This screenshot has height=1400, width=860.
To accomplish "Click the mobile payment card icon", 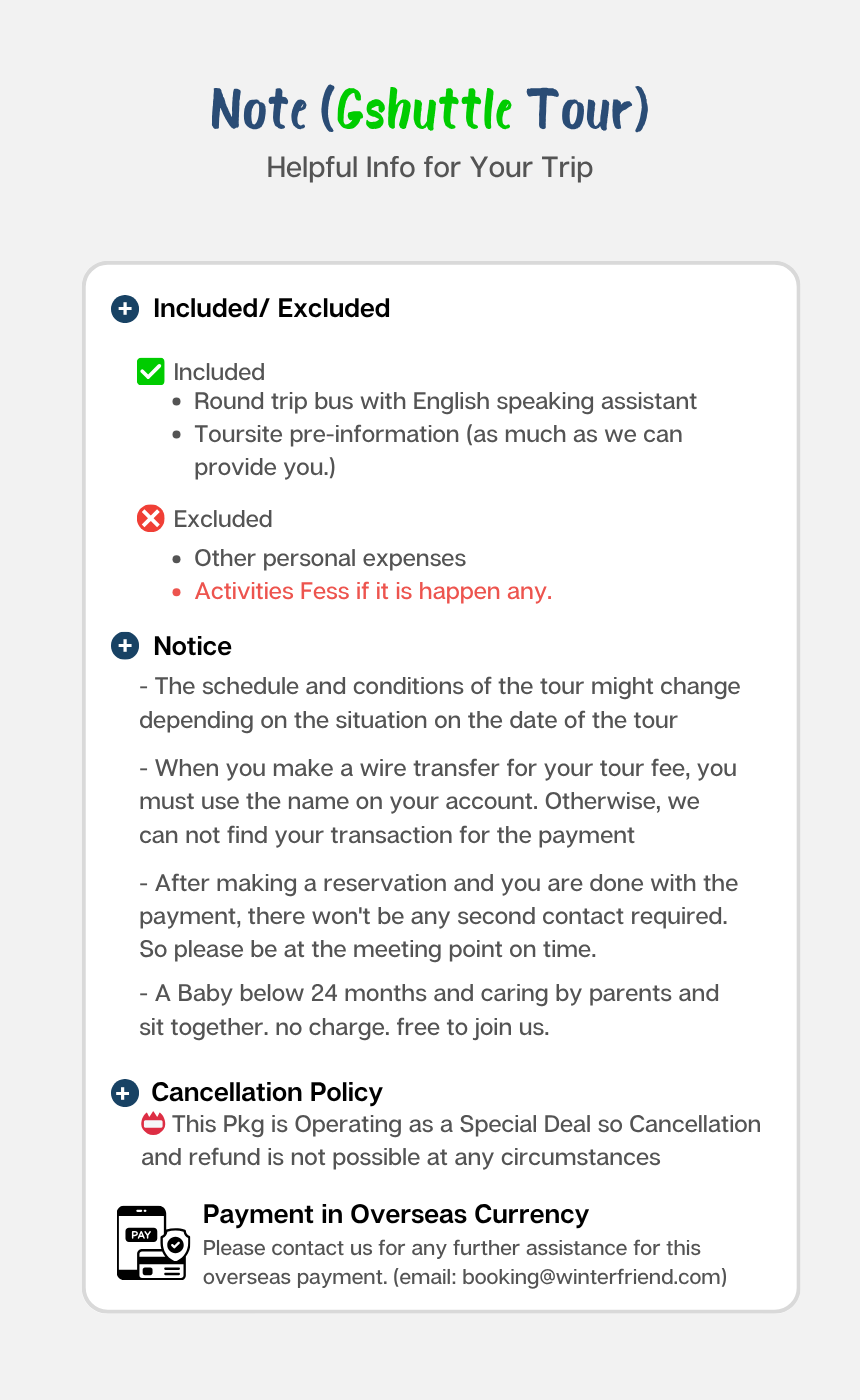I will tap(152, 1243).
